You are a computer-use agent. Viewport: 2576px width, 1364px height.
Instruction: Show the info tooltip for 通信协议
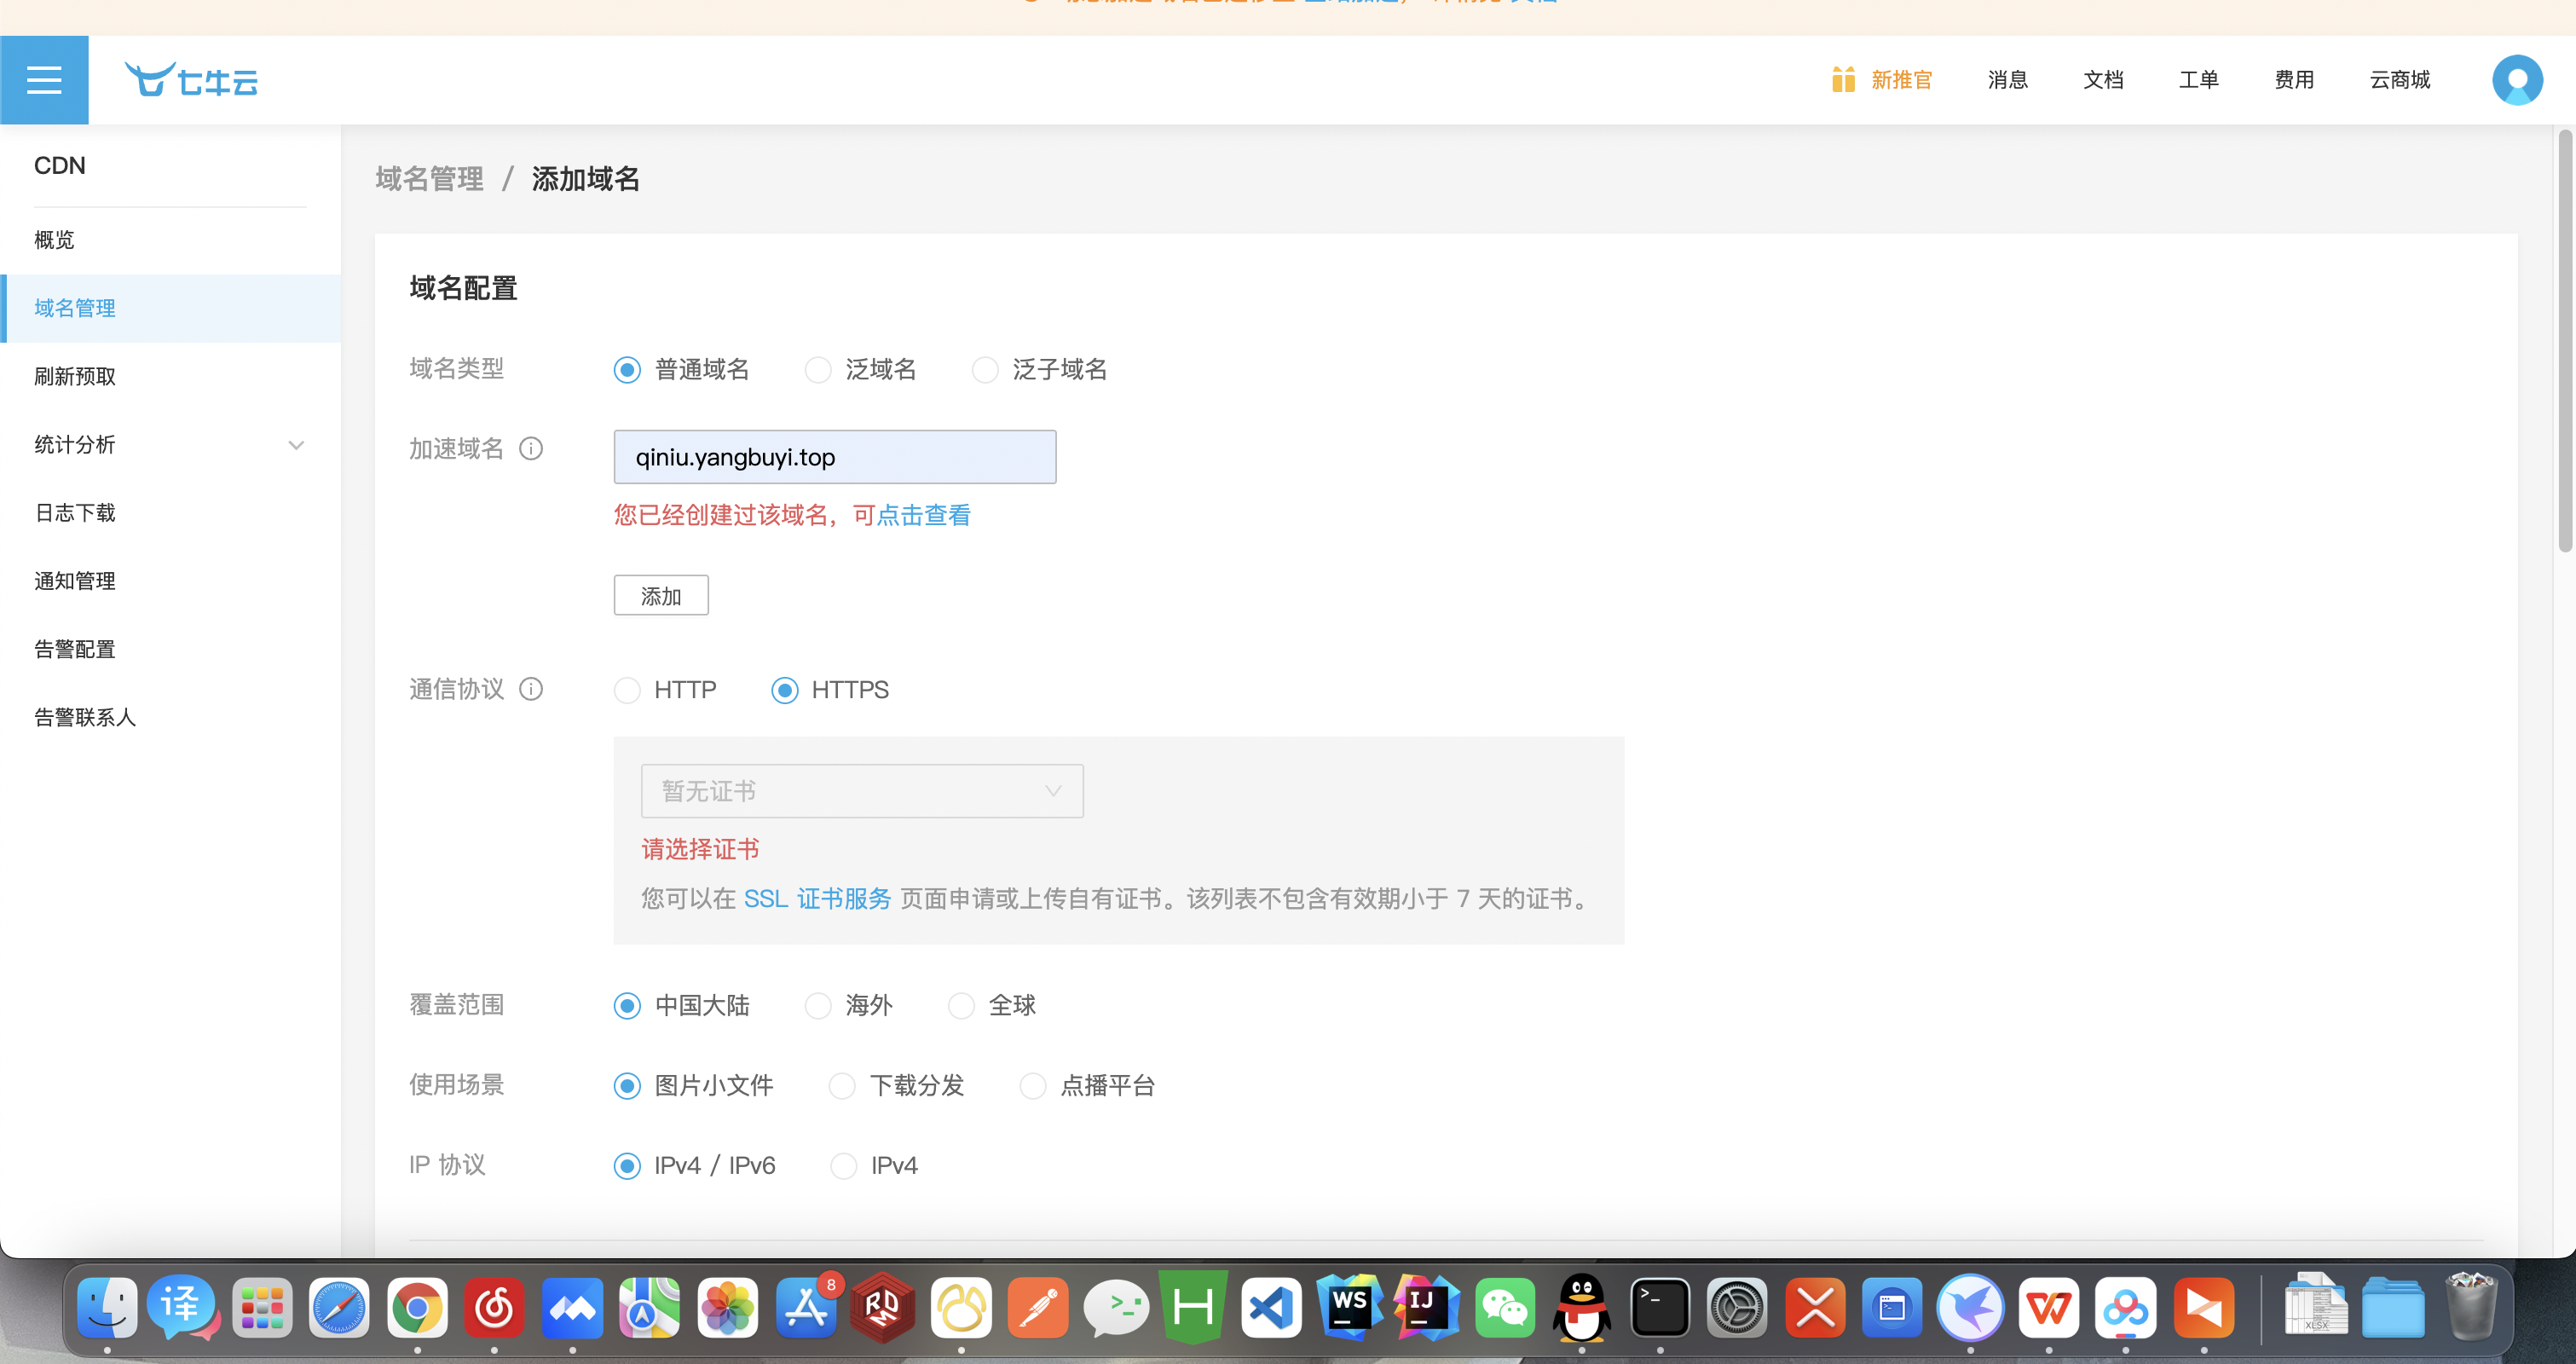click(531, 689)
